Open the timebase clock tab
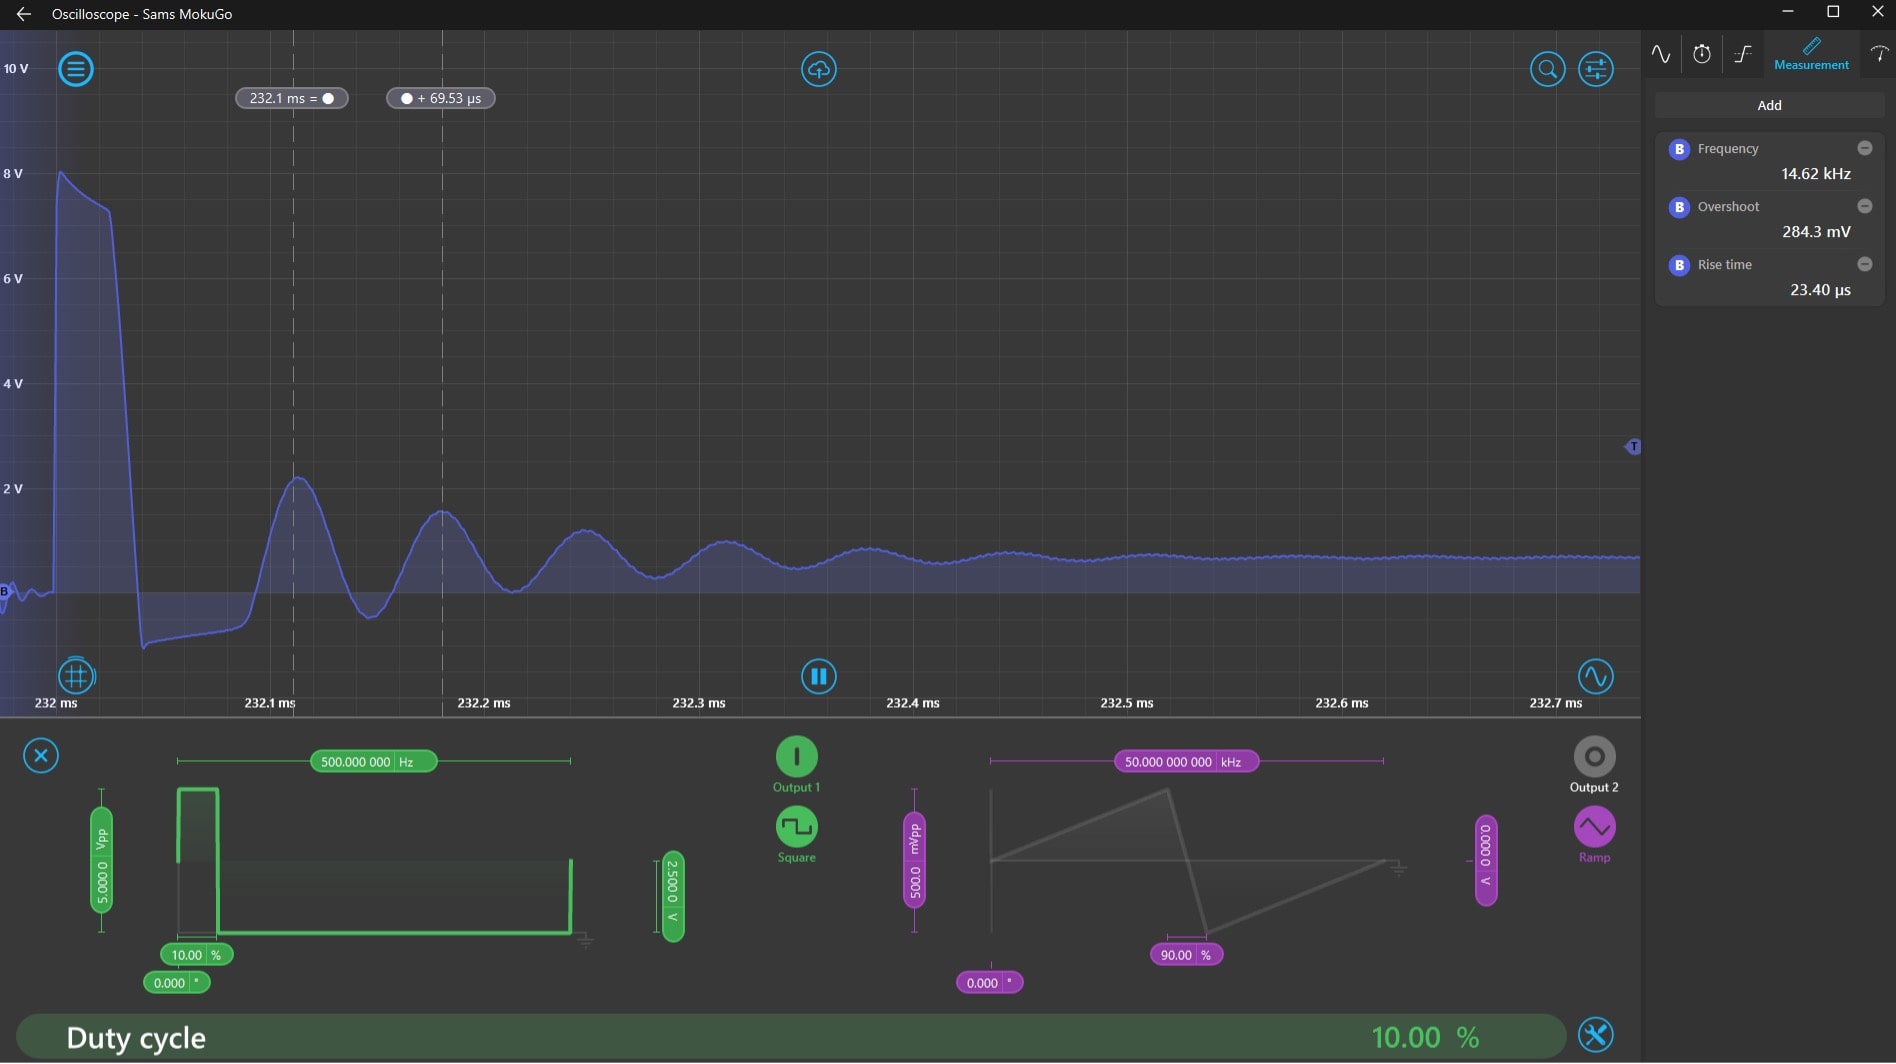1896x1064 pixels. coord(1701,54)
